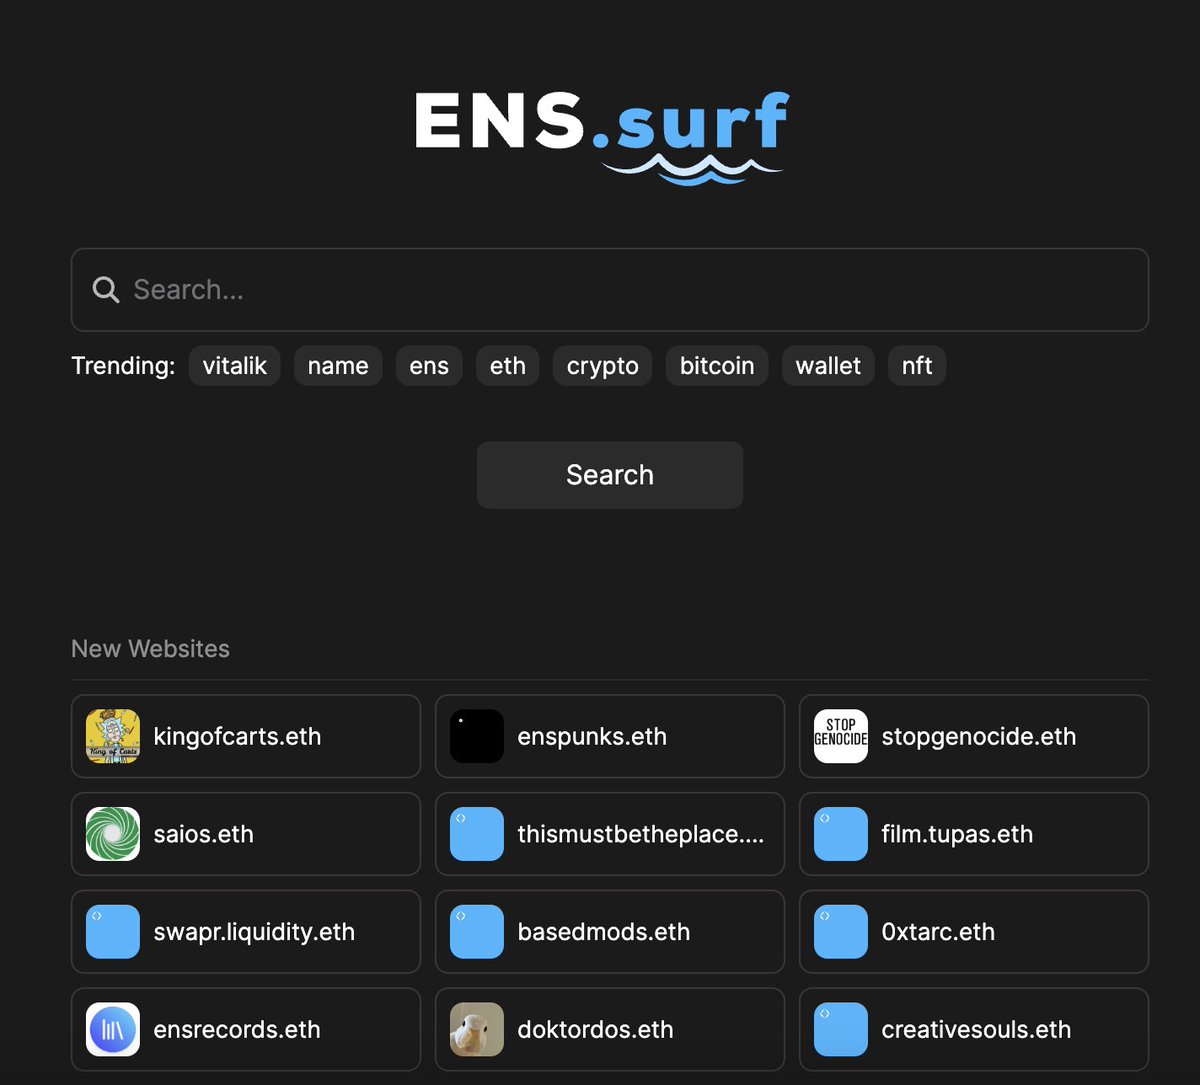Click the ensrecords.eth barcode-style icon

point(112,1029)
